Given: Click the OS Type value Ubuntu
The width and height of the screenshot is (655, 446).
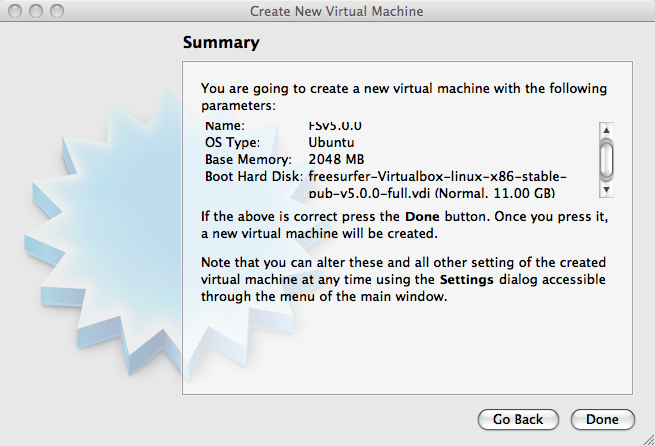Looking at the screenshot, I should point(332,143).
